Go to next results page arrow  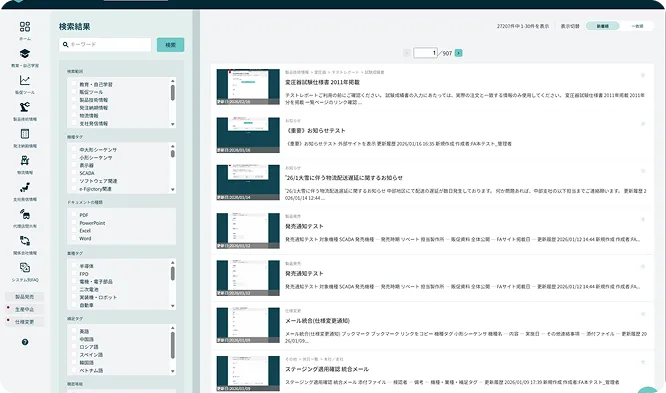tap(458, 53)
